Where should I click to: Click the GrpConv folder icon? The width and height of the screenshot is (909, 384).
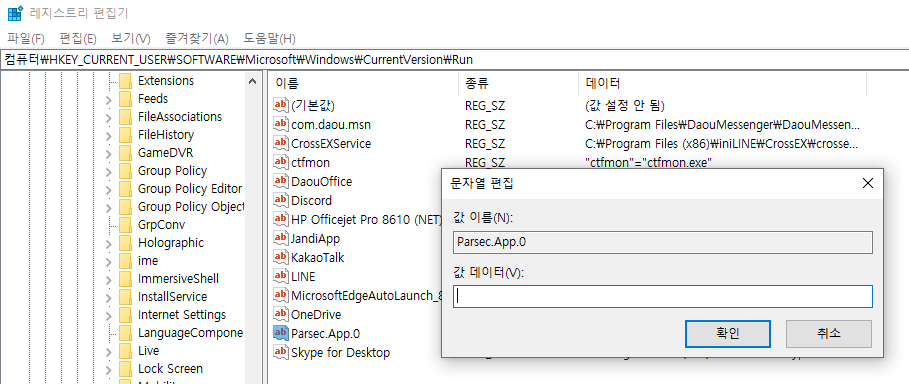coord(125,224)
